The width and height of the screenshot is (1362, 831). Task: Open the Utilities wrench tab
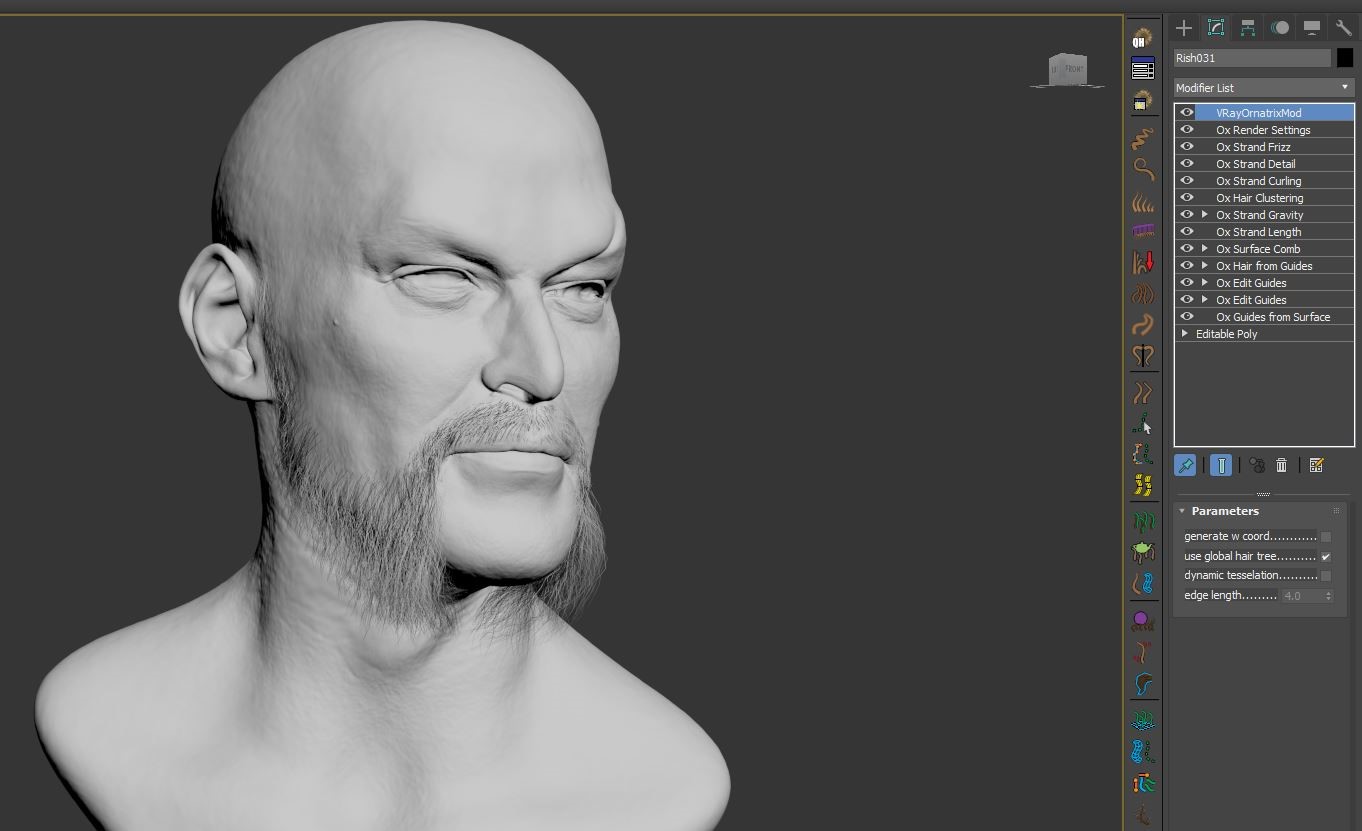click(1344, 28)
